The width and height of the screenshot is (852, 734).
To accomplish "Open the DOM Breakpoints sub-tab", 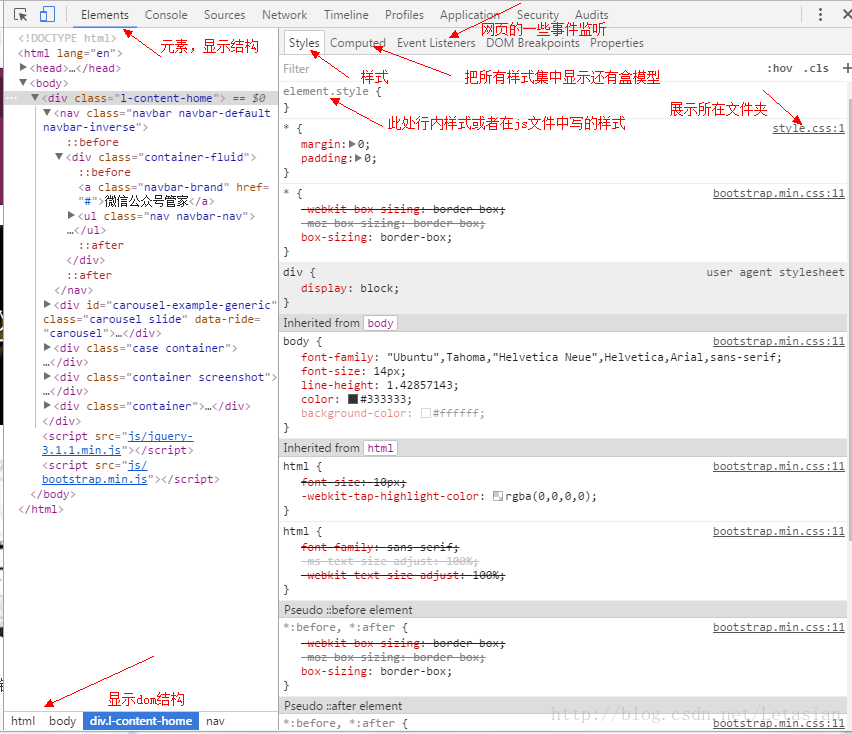I will [x=532, y=43].
